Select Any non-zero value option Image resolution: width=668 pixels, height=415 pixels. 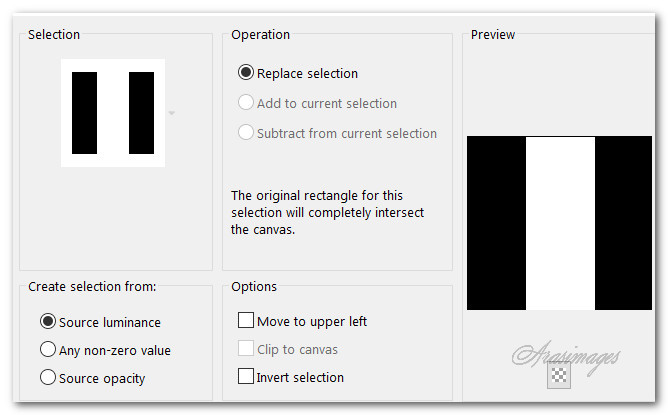(x=47, y=350)
